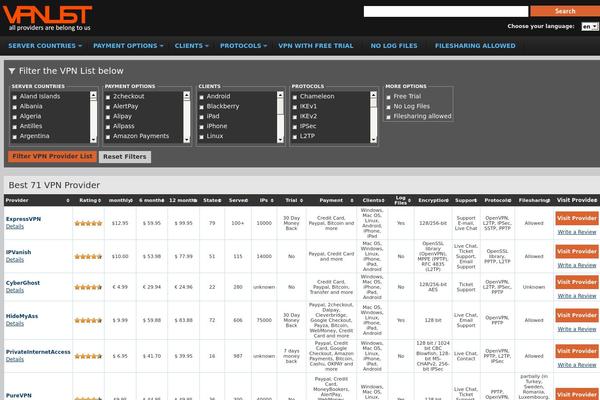Sort by Rating column

pyautogui.click(x=90, y=201)
